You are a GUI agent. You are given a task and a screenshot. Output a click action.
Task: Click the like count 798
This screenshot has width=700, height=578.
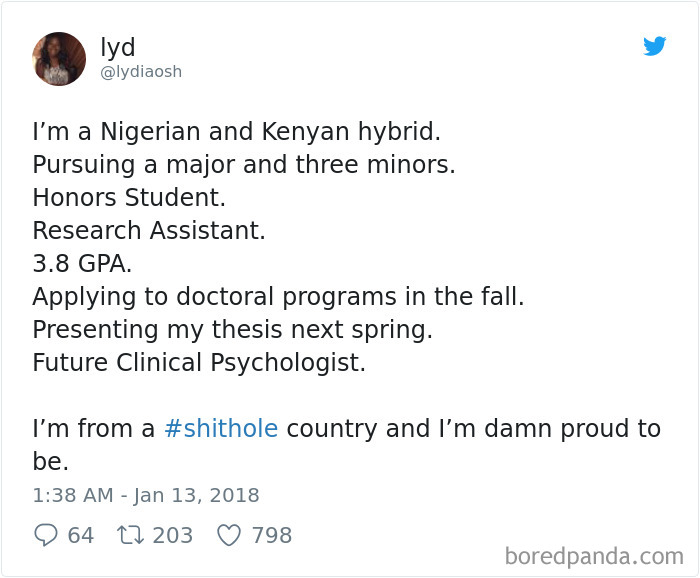[271, 536]
